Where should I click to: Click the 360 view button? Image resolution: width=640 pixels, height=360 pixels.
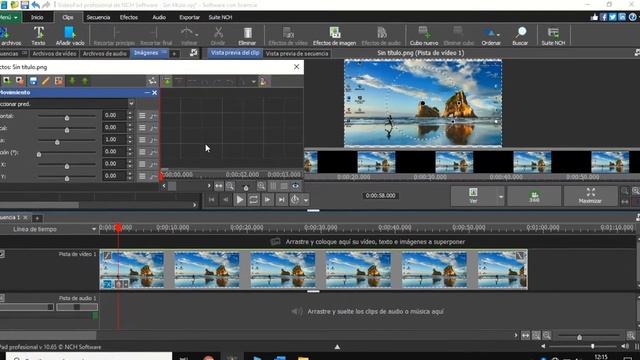tap(534, 196)
